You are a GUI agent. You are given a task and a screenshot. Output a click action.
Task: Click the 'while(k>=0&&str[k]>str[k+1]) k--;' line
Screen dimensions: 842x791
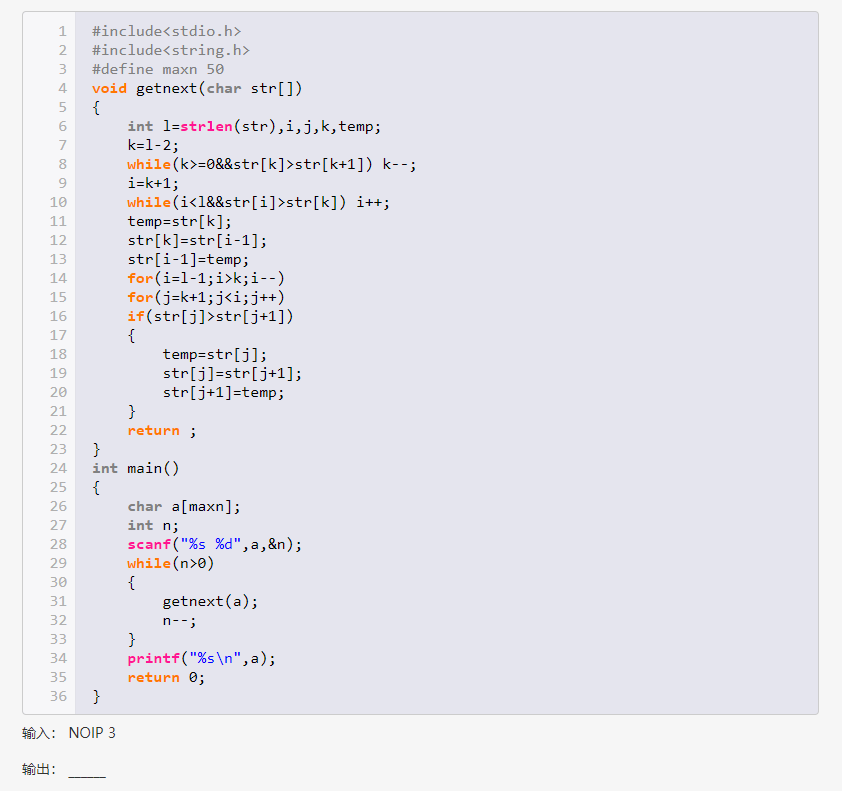(x=272, y=164)
